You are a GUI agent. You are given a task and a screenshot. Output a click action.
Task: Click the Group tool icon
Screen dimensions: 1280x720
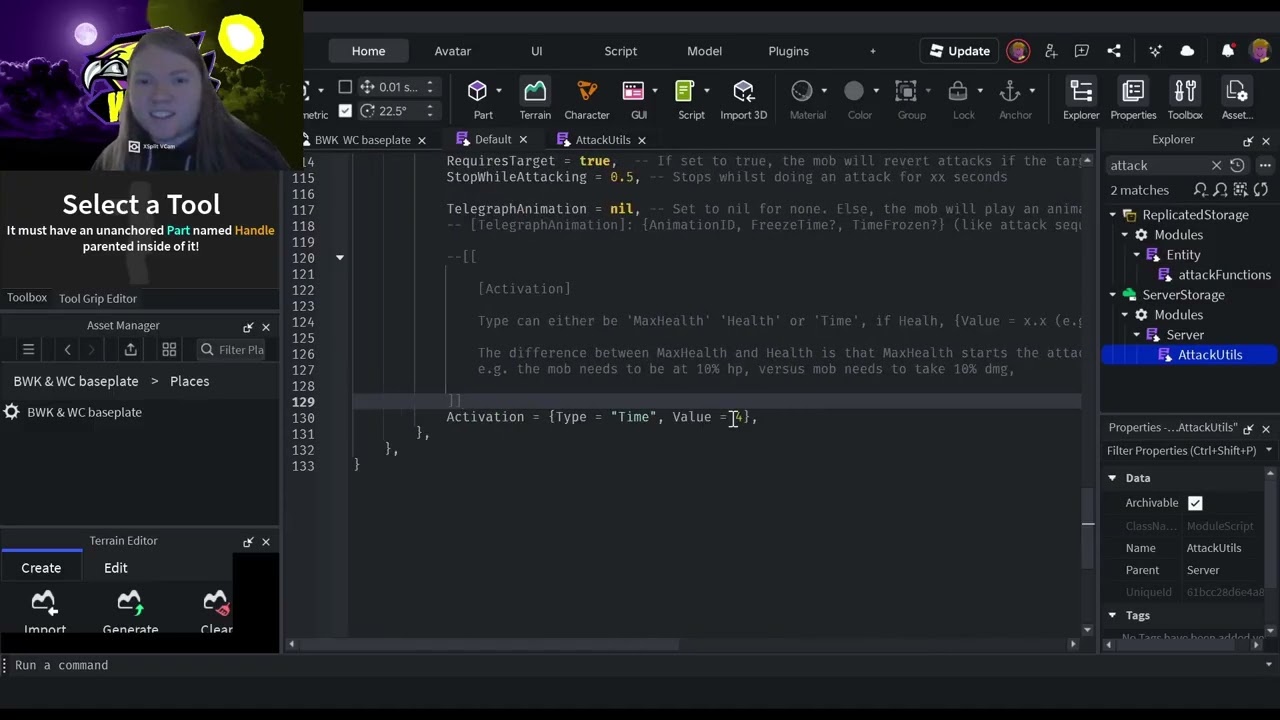(x=906, y=92)
